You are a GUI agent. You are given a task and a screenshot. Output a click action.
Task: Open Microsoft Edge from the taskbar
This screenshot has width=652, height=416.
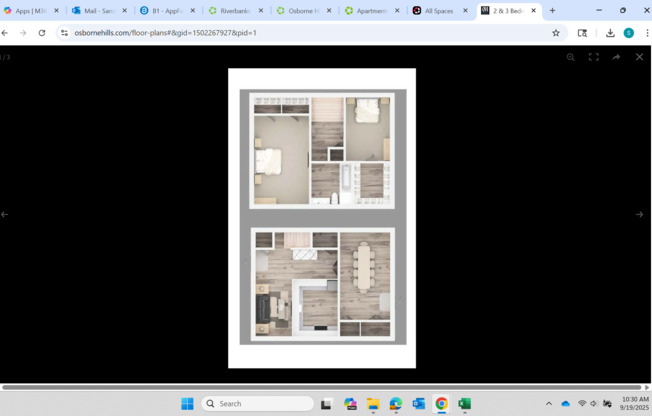(396, 404)
